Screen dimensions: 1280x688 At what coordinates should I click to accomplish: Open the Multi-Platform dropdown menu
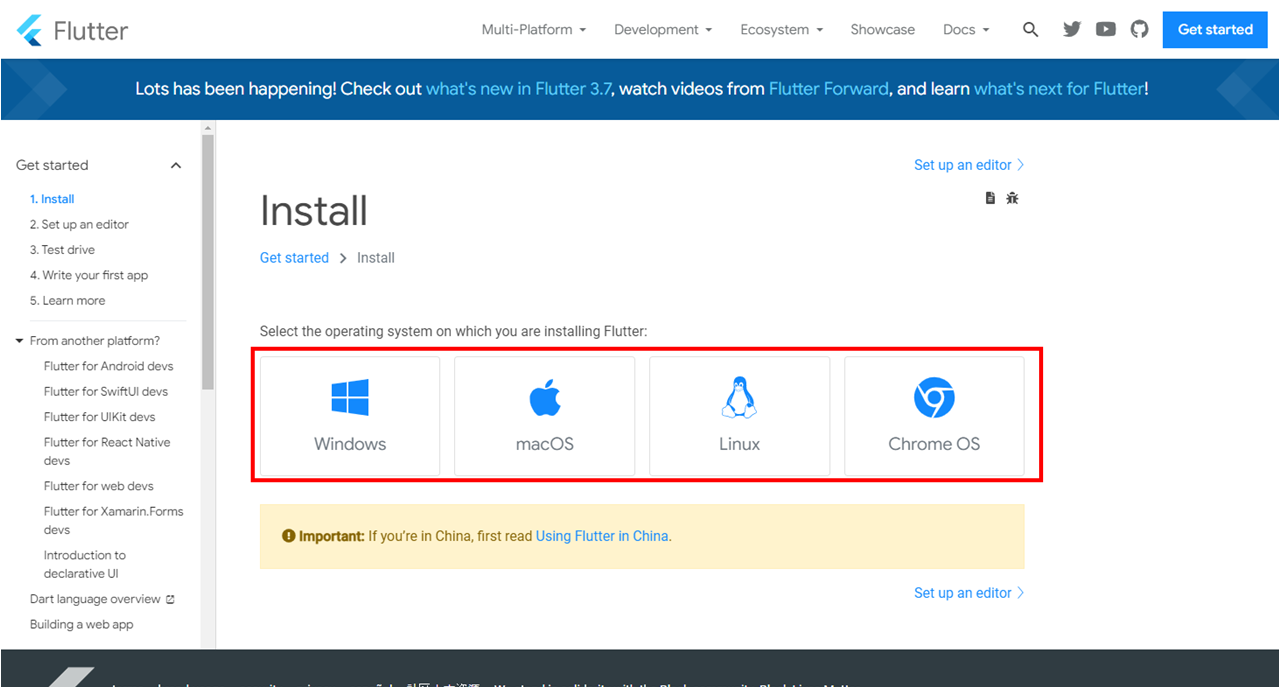tap(534, 30)
